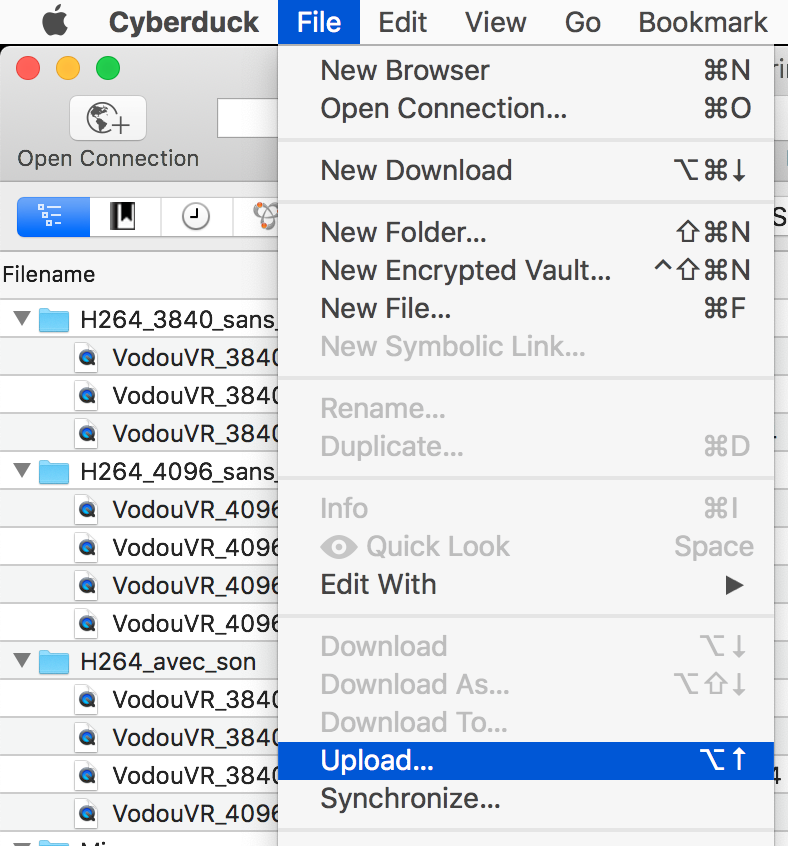
Task: Open the Bookmark menu
Action: pyautogui.click(x=703, y=22)
